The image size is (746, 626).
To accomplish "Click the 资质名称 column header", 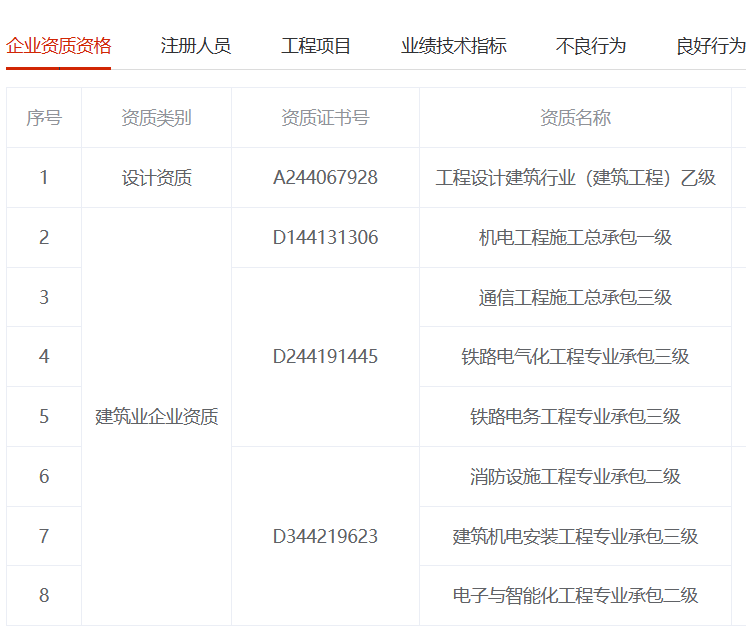I will coord(575,118).
